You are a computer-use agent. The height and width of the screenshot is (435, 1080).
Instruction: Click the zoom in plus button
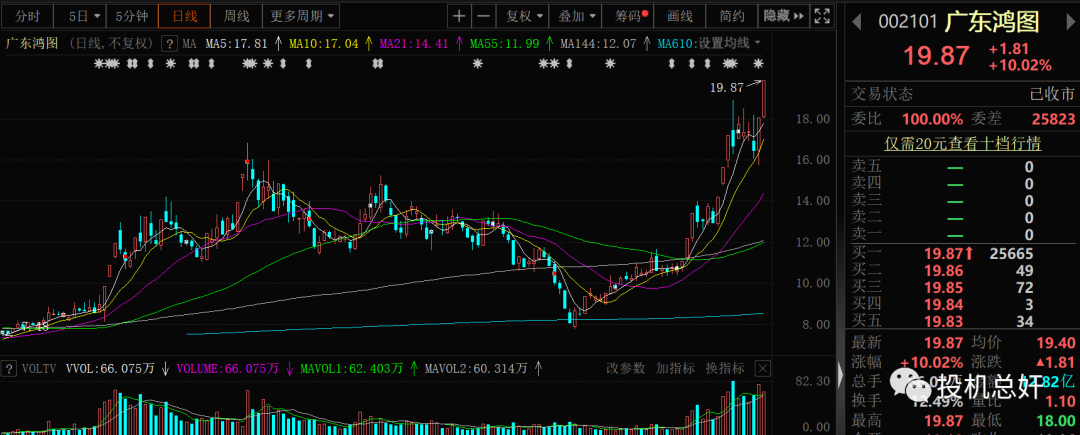click(459, 16)
